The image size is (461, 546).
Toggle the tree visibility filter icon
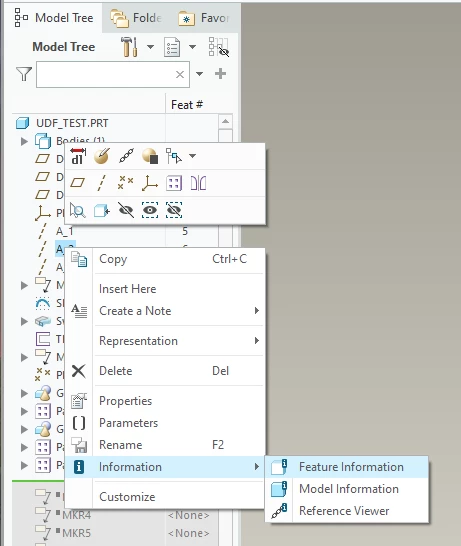pyautogui.click(x=219, y=47)
